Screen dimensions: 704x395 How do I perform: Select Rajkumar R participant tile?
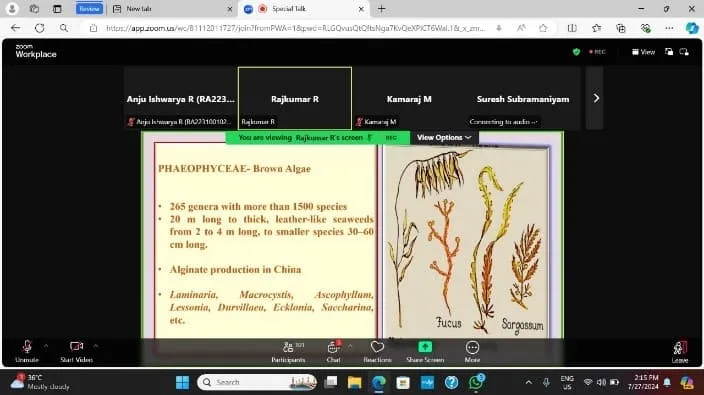tap(295, 99)
